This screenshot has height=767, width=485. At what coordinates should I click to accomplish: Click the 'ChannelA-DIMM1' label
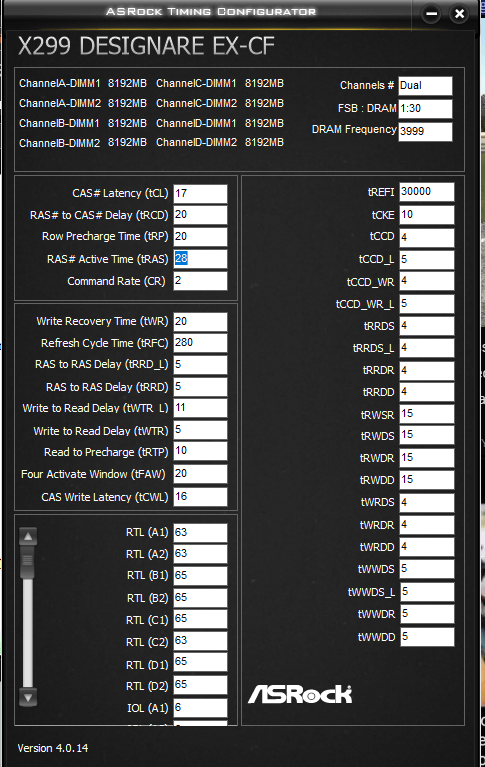point(60,84)
